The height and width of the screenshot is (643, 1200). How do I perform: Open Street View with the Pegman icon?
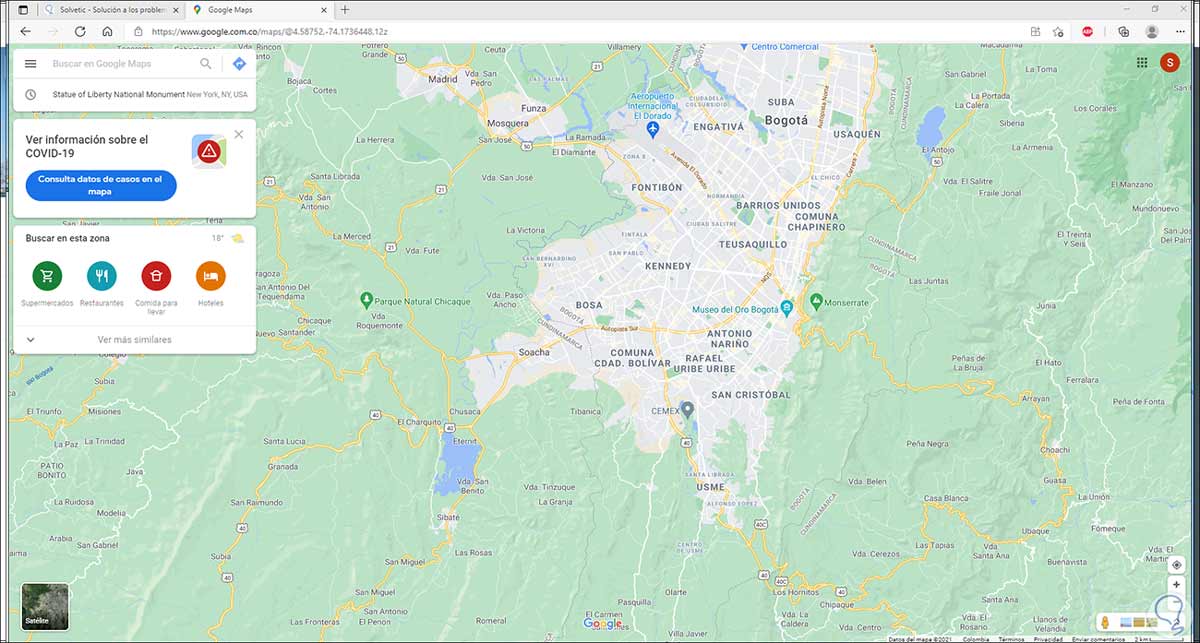click(1106, 622)
